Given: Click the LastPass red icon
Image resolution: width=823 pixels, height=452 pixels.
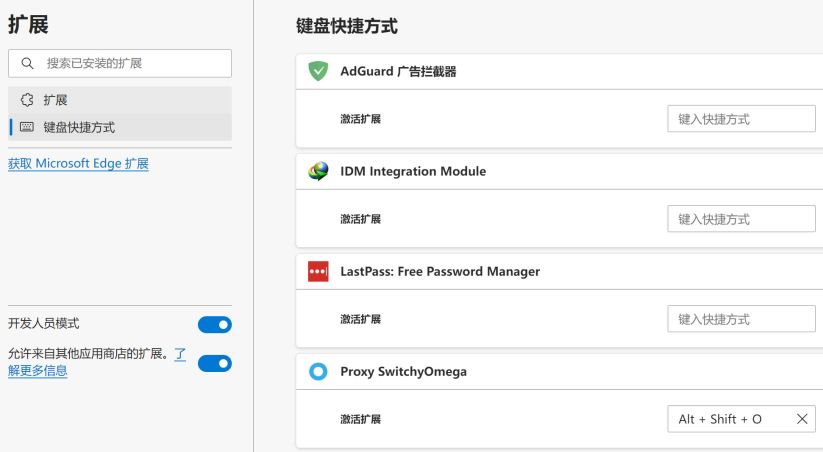Looking at the screenshot, I should click(x=318, y=271).
